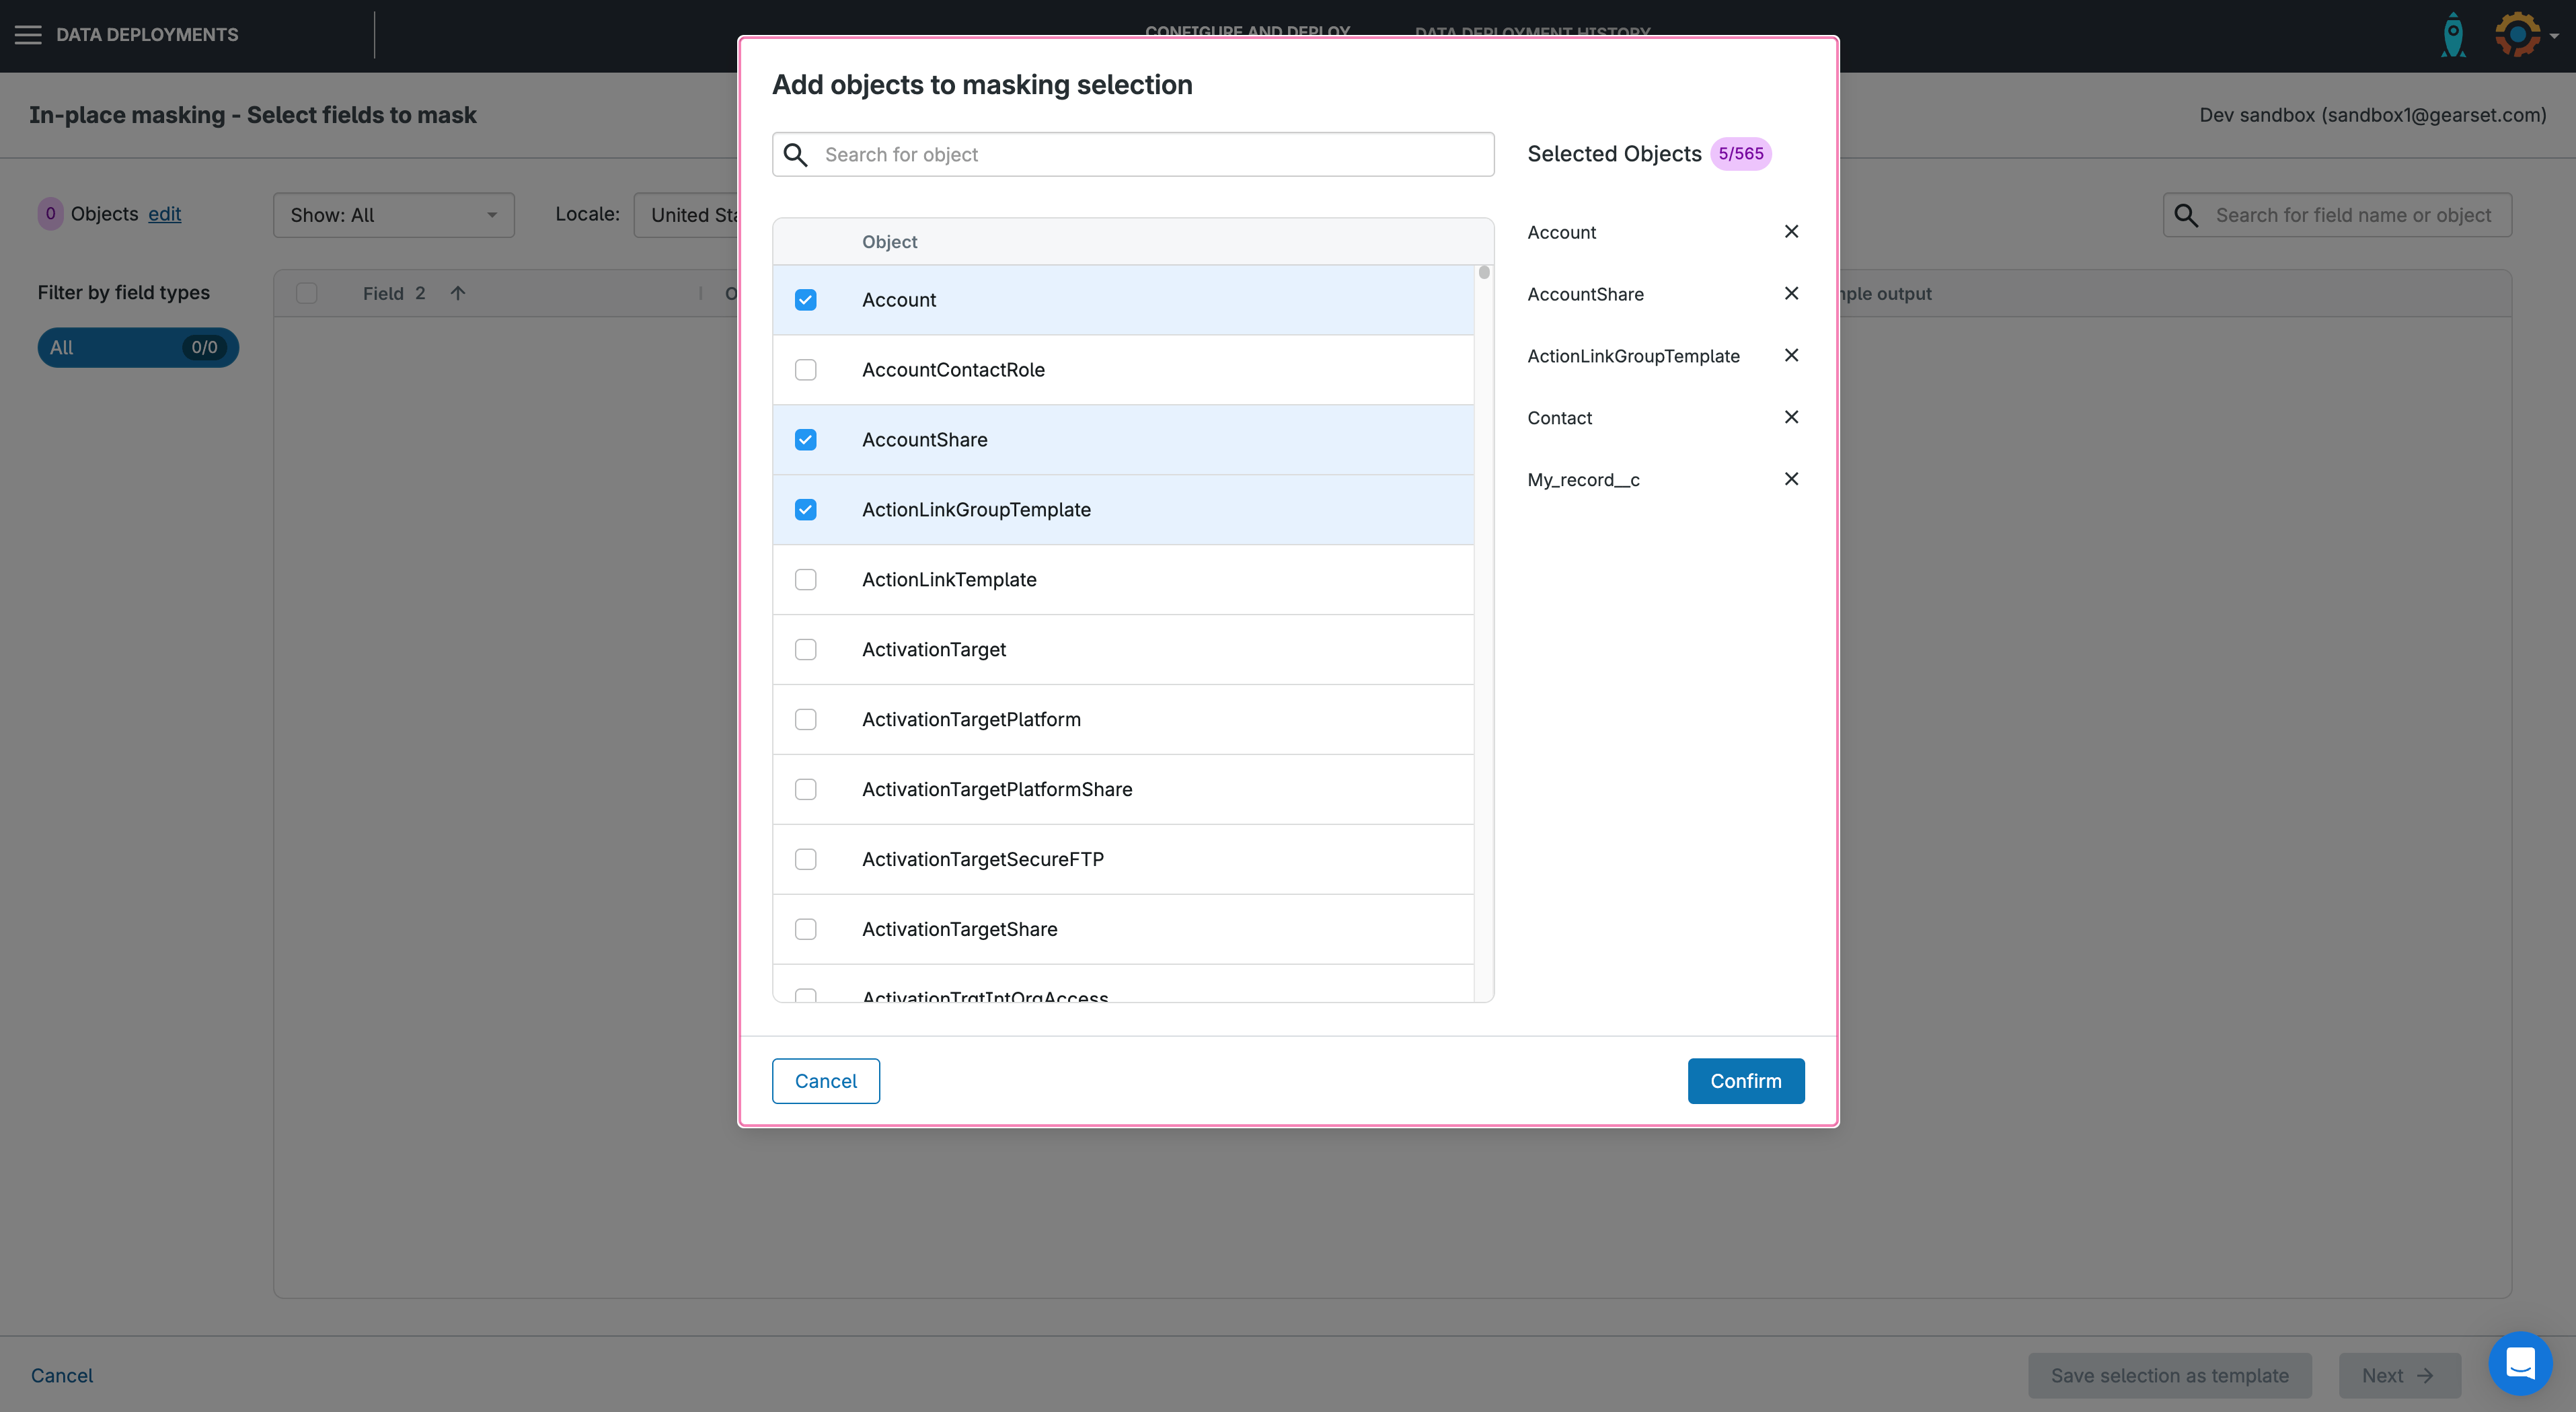Cancel the add objects dialog
2576x1412 pixels.
click(x=825, y=1081)
